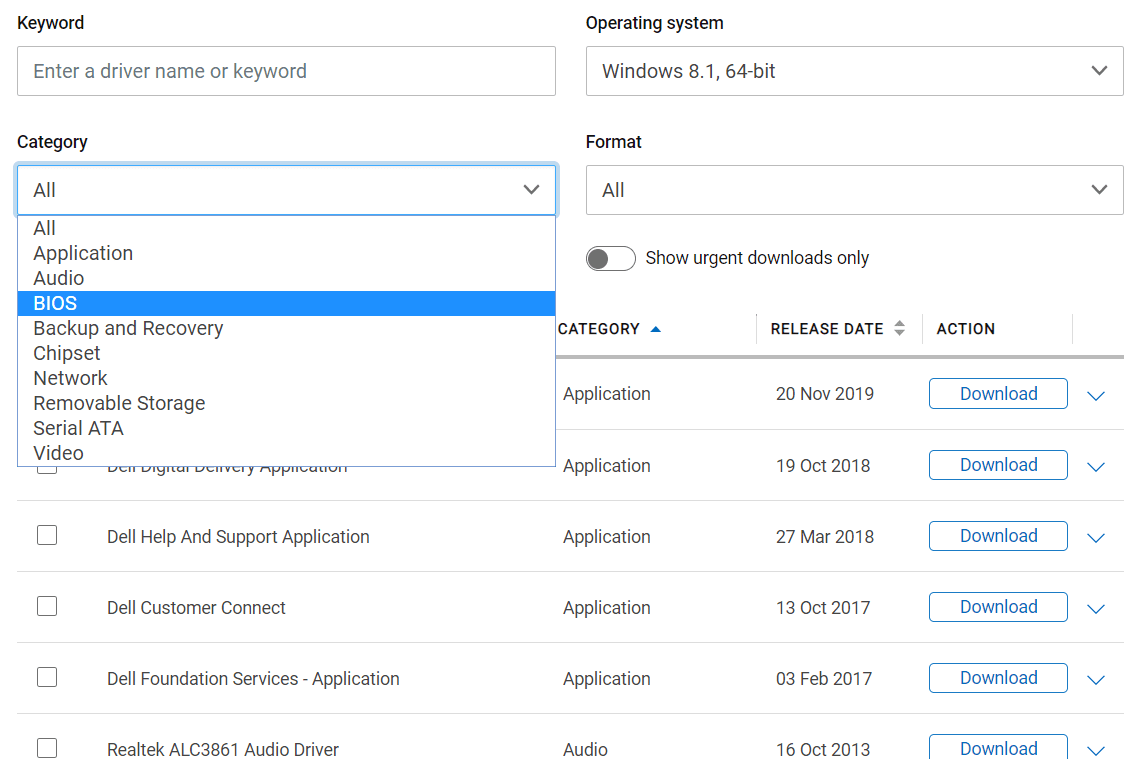Click the 03 Feb 2017 release date
The height and width of the screenshot is (759, 1138).
[824, 679]
